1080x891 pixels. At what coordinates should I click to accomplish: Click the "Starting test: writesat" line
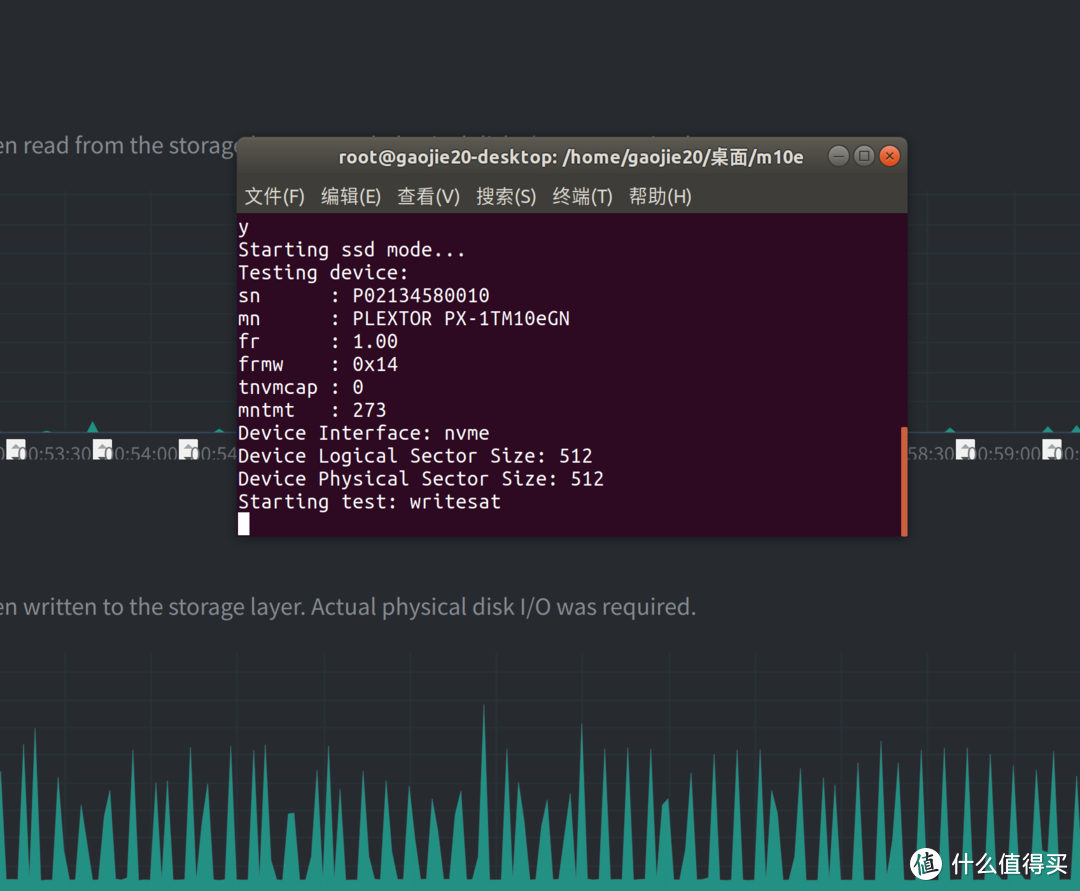[x=369, y=502]
